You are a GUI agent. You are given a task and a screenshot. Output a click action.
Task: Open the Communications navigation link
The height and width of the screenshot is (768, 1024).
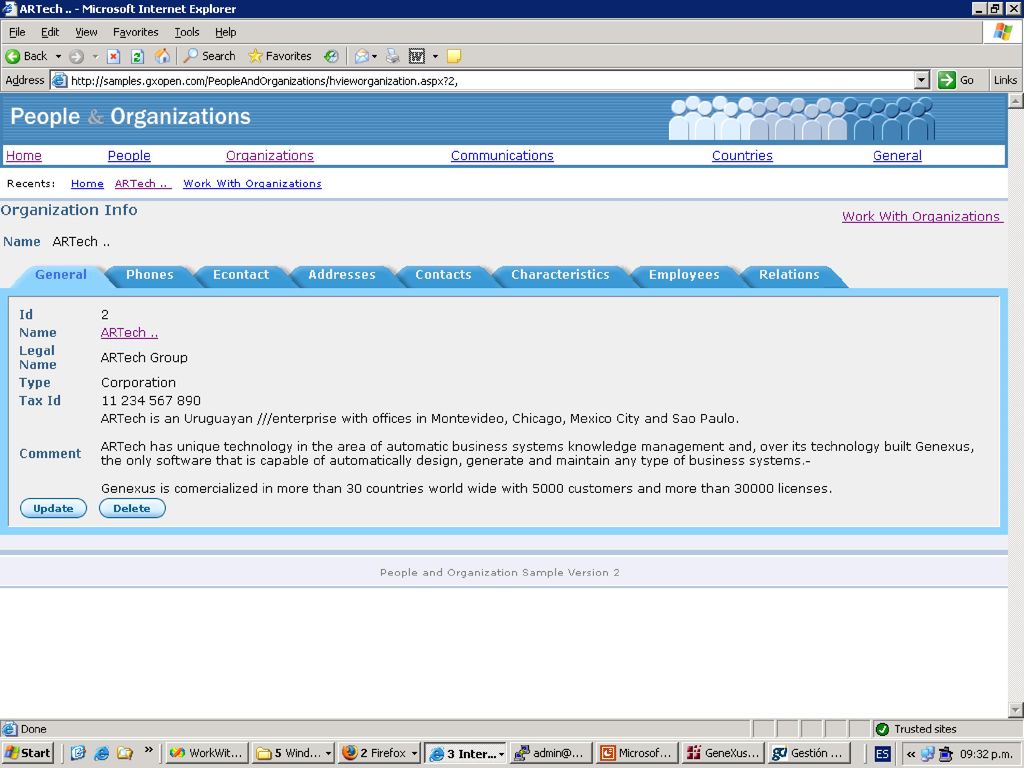[x=502, y=155]
